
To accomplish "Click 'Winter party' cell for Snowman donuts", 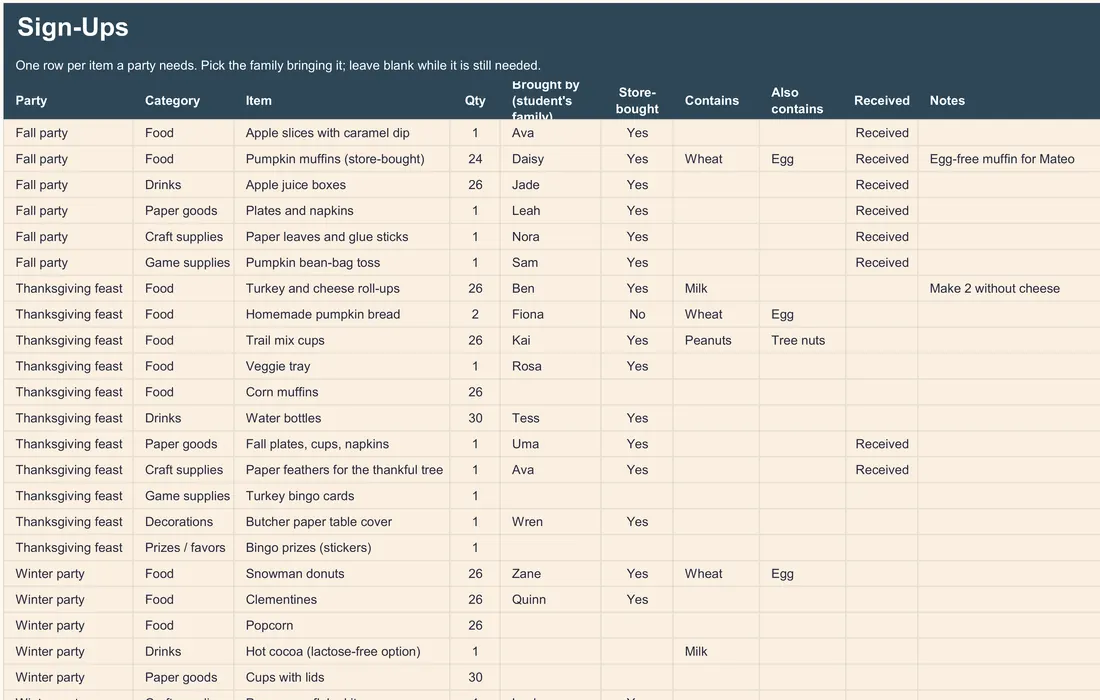I will coord(68,574).
